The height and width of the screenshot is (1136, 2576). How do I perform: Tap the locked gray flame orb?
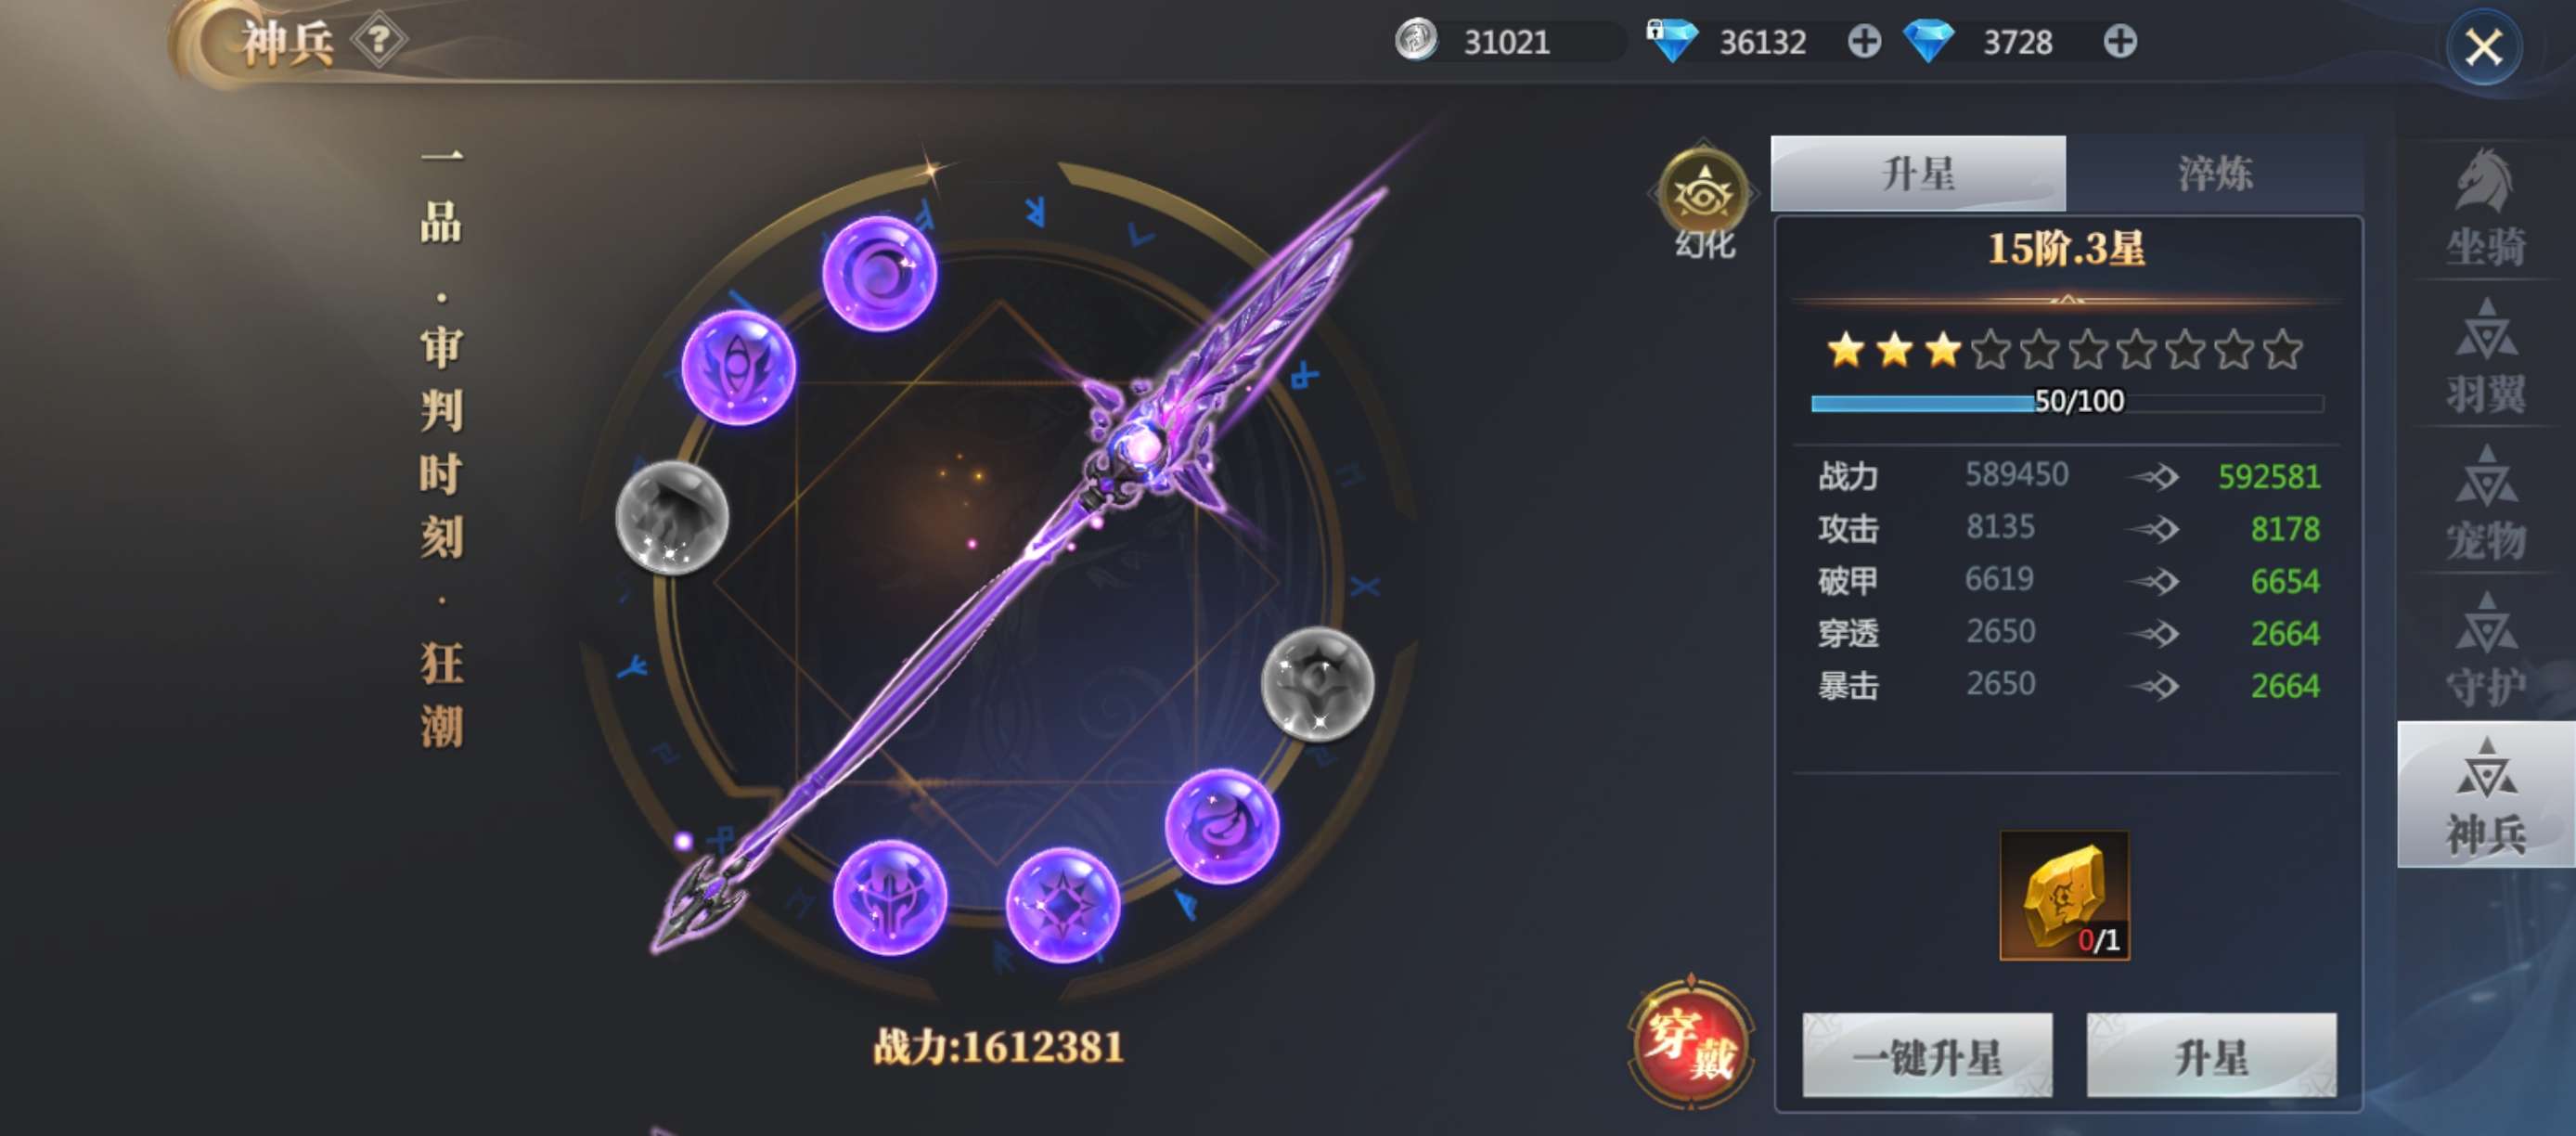pos(671,517)
